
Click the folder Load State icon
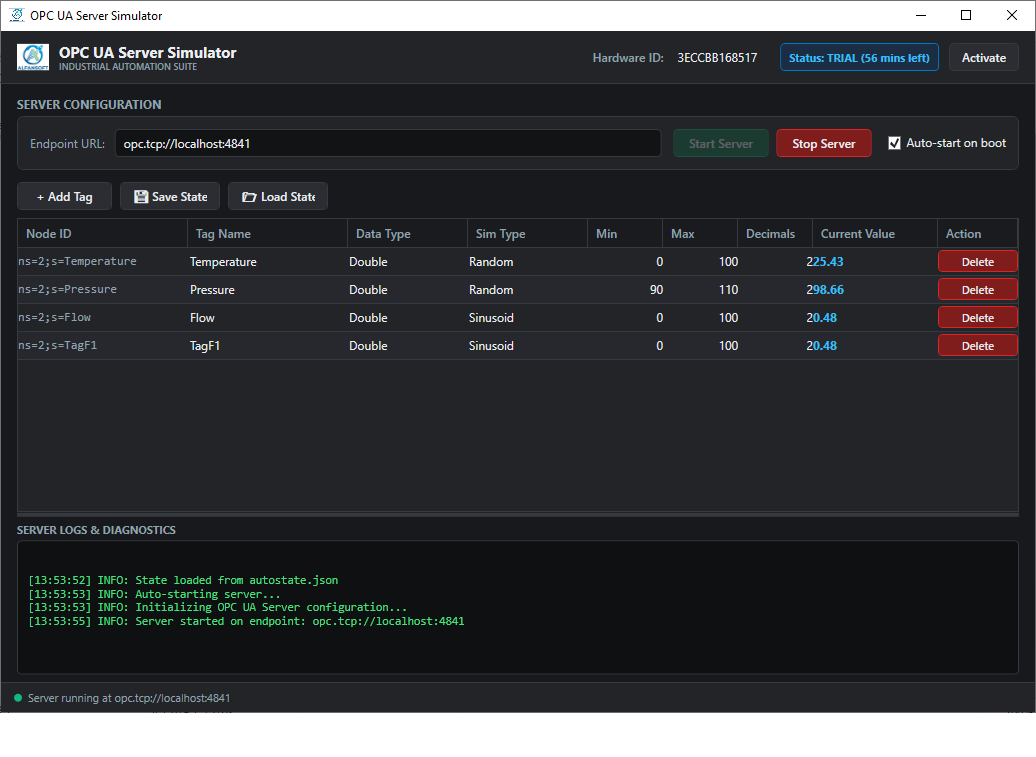click(249, 197)
